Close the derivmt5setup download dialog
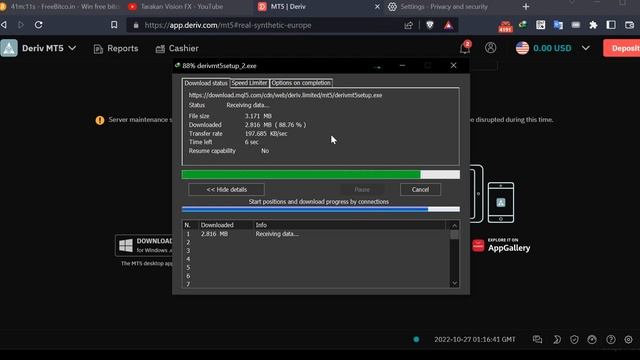The width and height of the screenshot is (640, 360). (453, 65)
